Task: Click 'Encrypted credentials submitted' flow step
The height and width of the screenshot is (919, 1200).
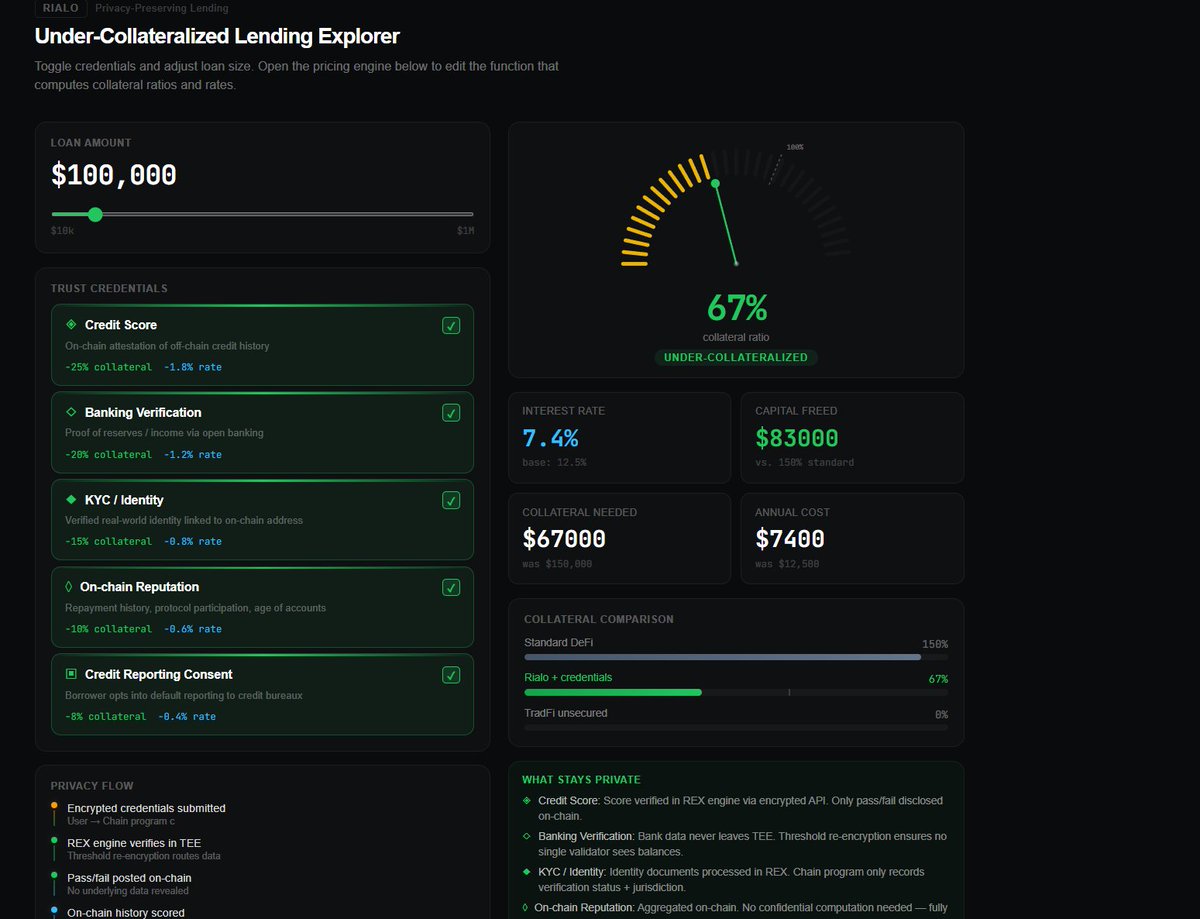Action: (146, 808)
